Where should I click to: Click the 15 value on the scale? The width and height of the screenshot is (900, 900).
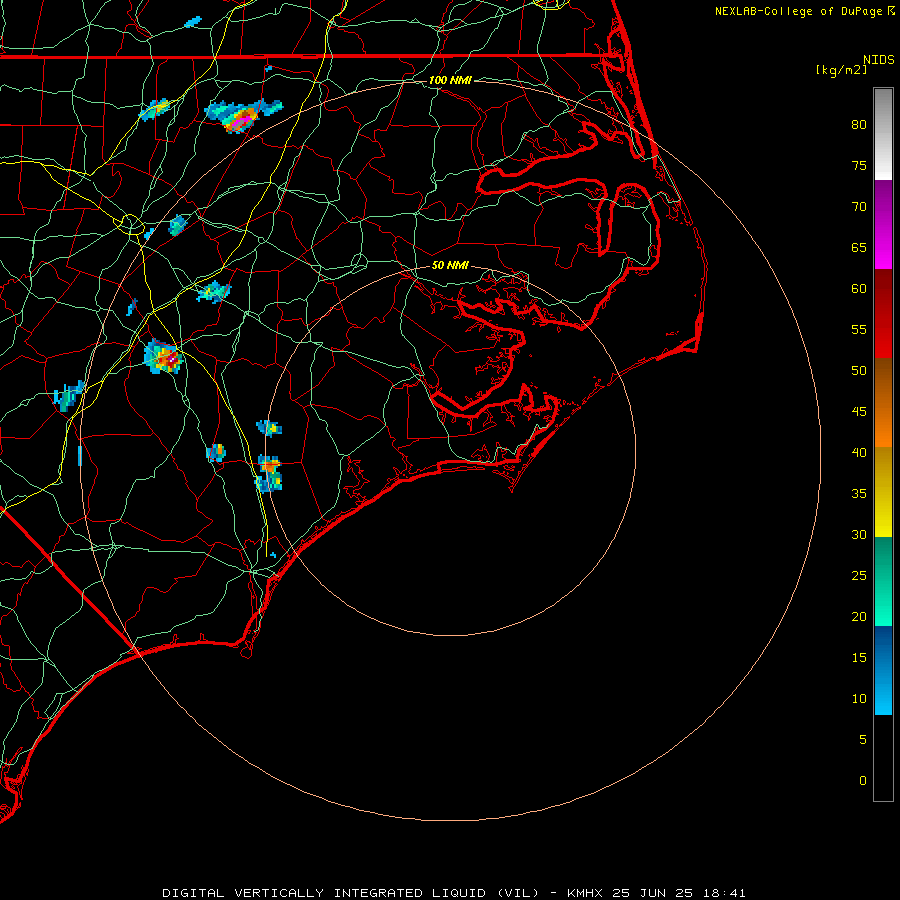[x=859, y=658]
